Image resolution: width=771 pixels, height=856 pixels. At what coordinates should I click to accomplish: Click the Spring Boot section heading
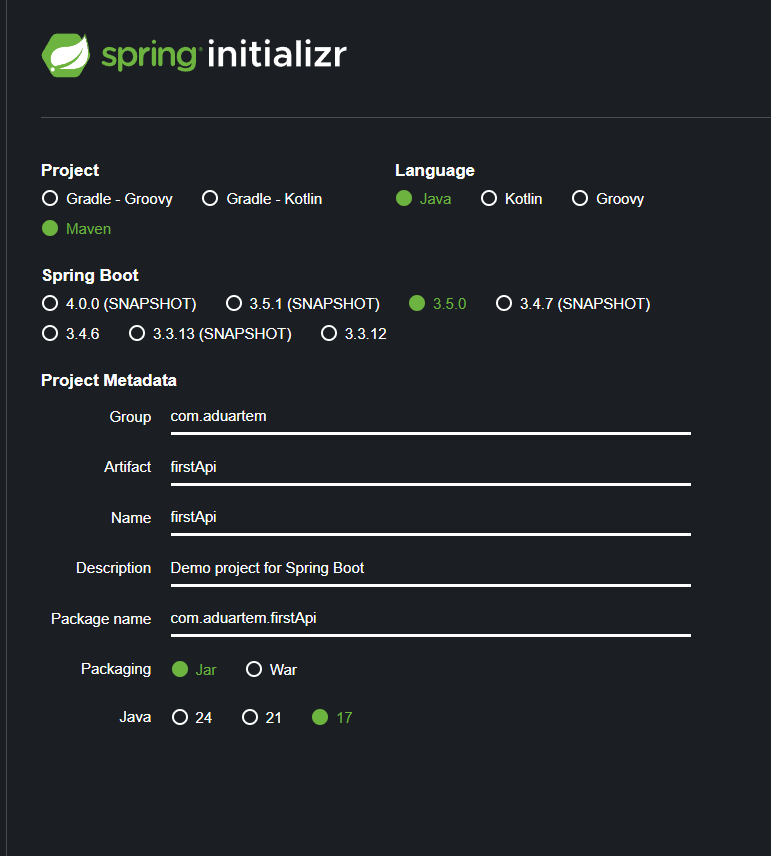tap(90, 275)
